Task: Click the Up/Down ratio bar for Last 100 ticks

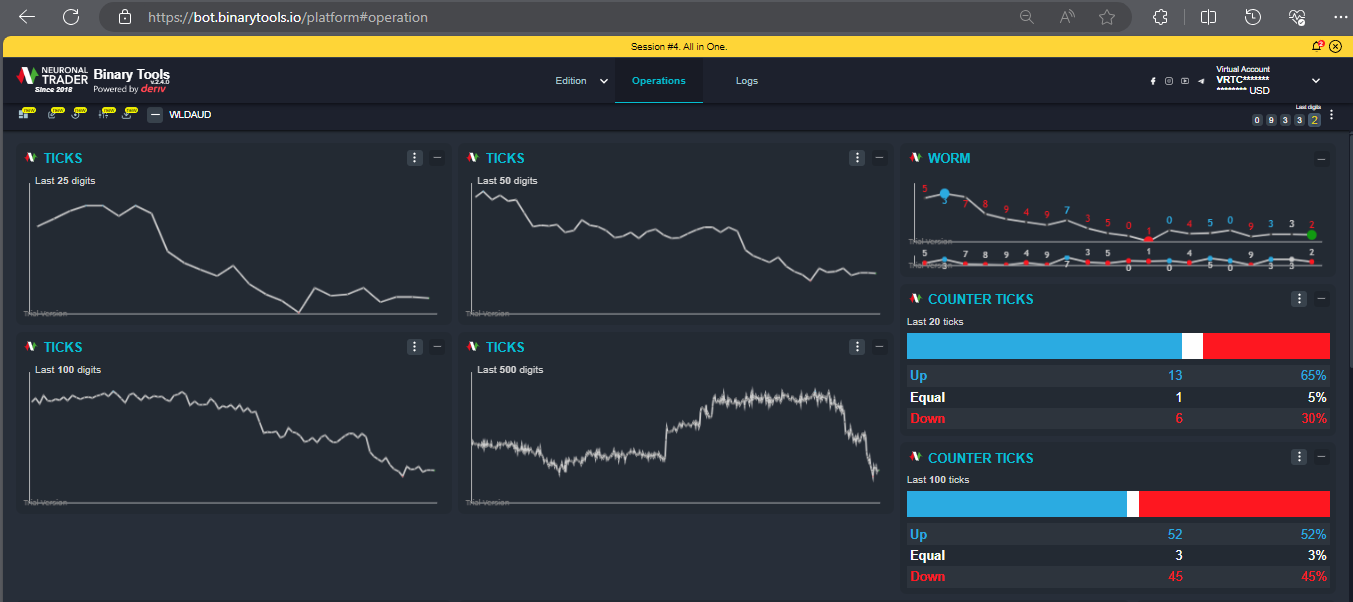Action: (1117, 503)
